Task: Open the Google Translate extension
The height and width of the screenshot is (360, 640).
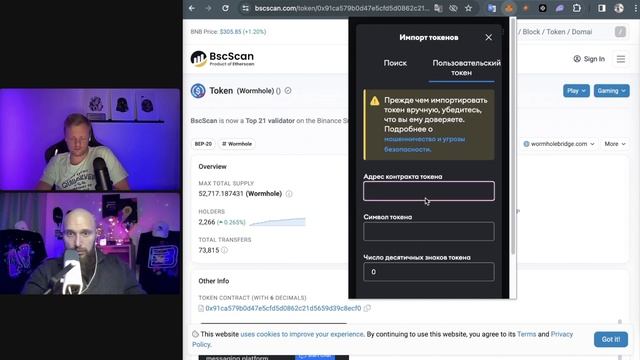Action: [x=492, y=8]
